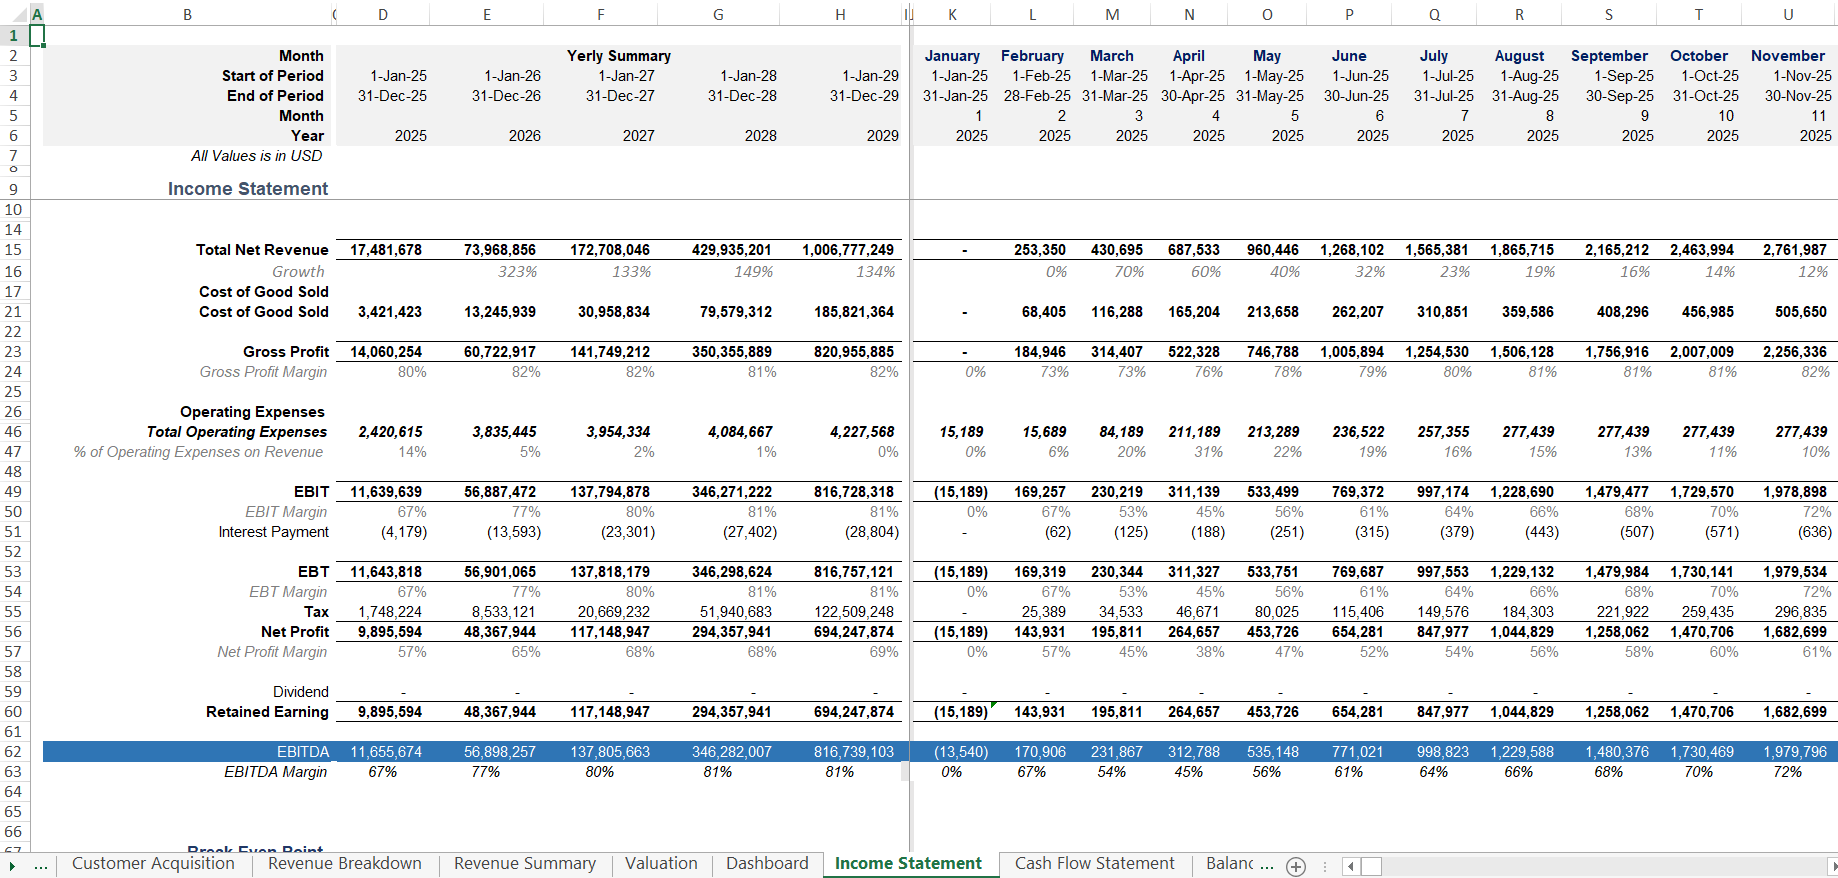Click horizontal scrollbar right arrow
This screenshot has height=878, width=1838.
[1832, 866]
